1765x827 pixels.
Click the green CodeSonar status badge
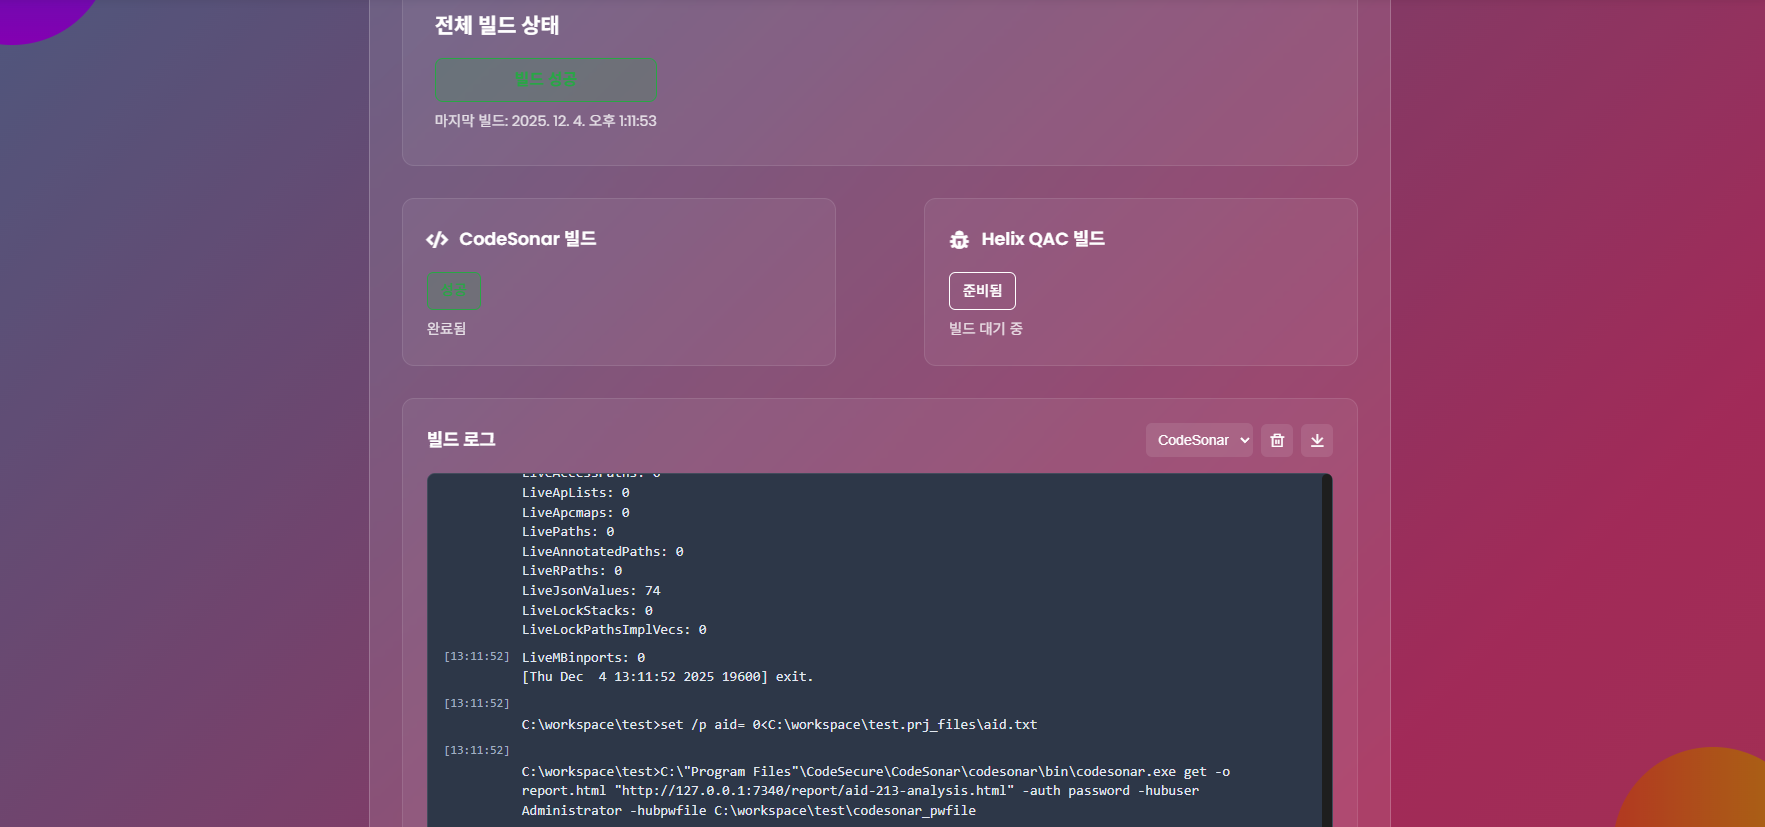point(454,290)
